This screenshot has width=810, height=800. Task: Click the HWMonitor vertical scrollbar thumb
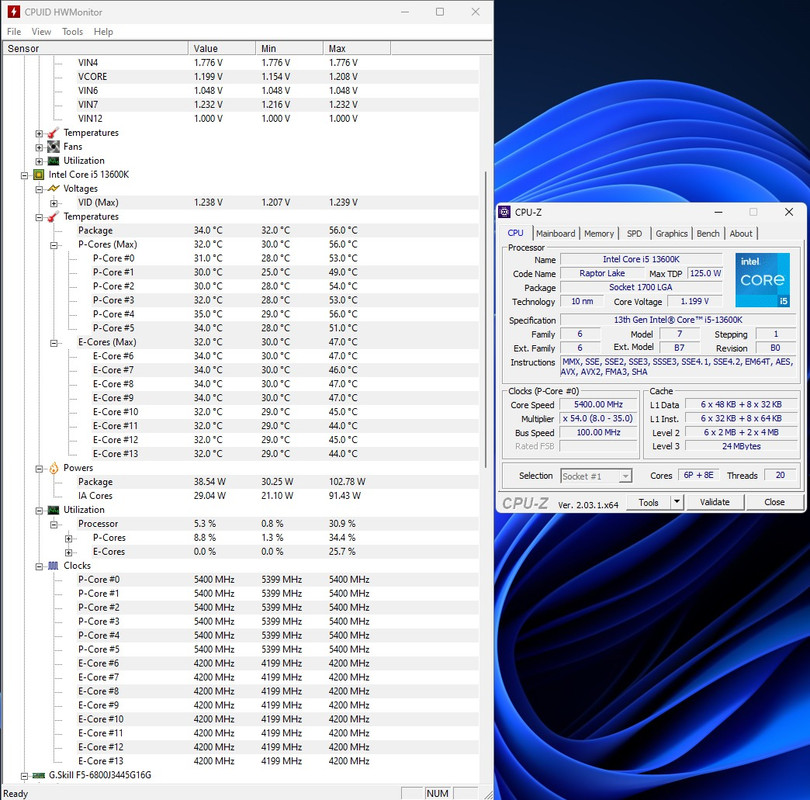pos(486,320)
